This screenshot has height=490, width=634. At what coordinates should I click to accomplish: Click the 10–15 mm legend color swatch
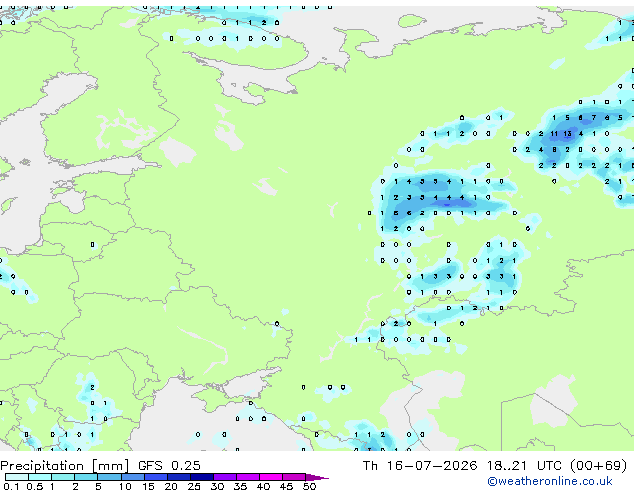point(132,477)
